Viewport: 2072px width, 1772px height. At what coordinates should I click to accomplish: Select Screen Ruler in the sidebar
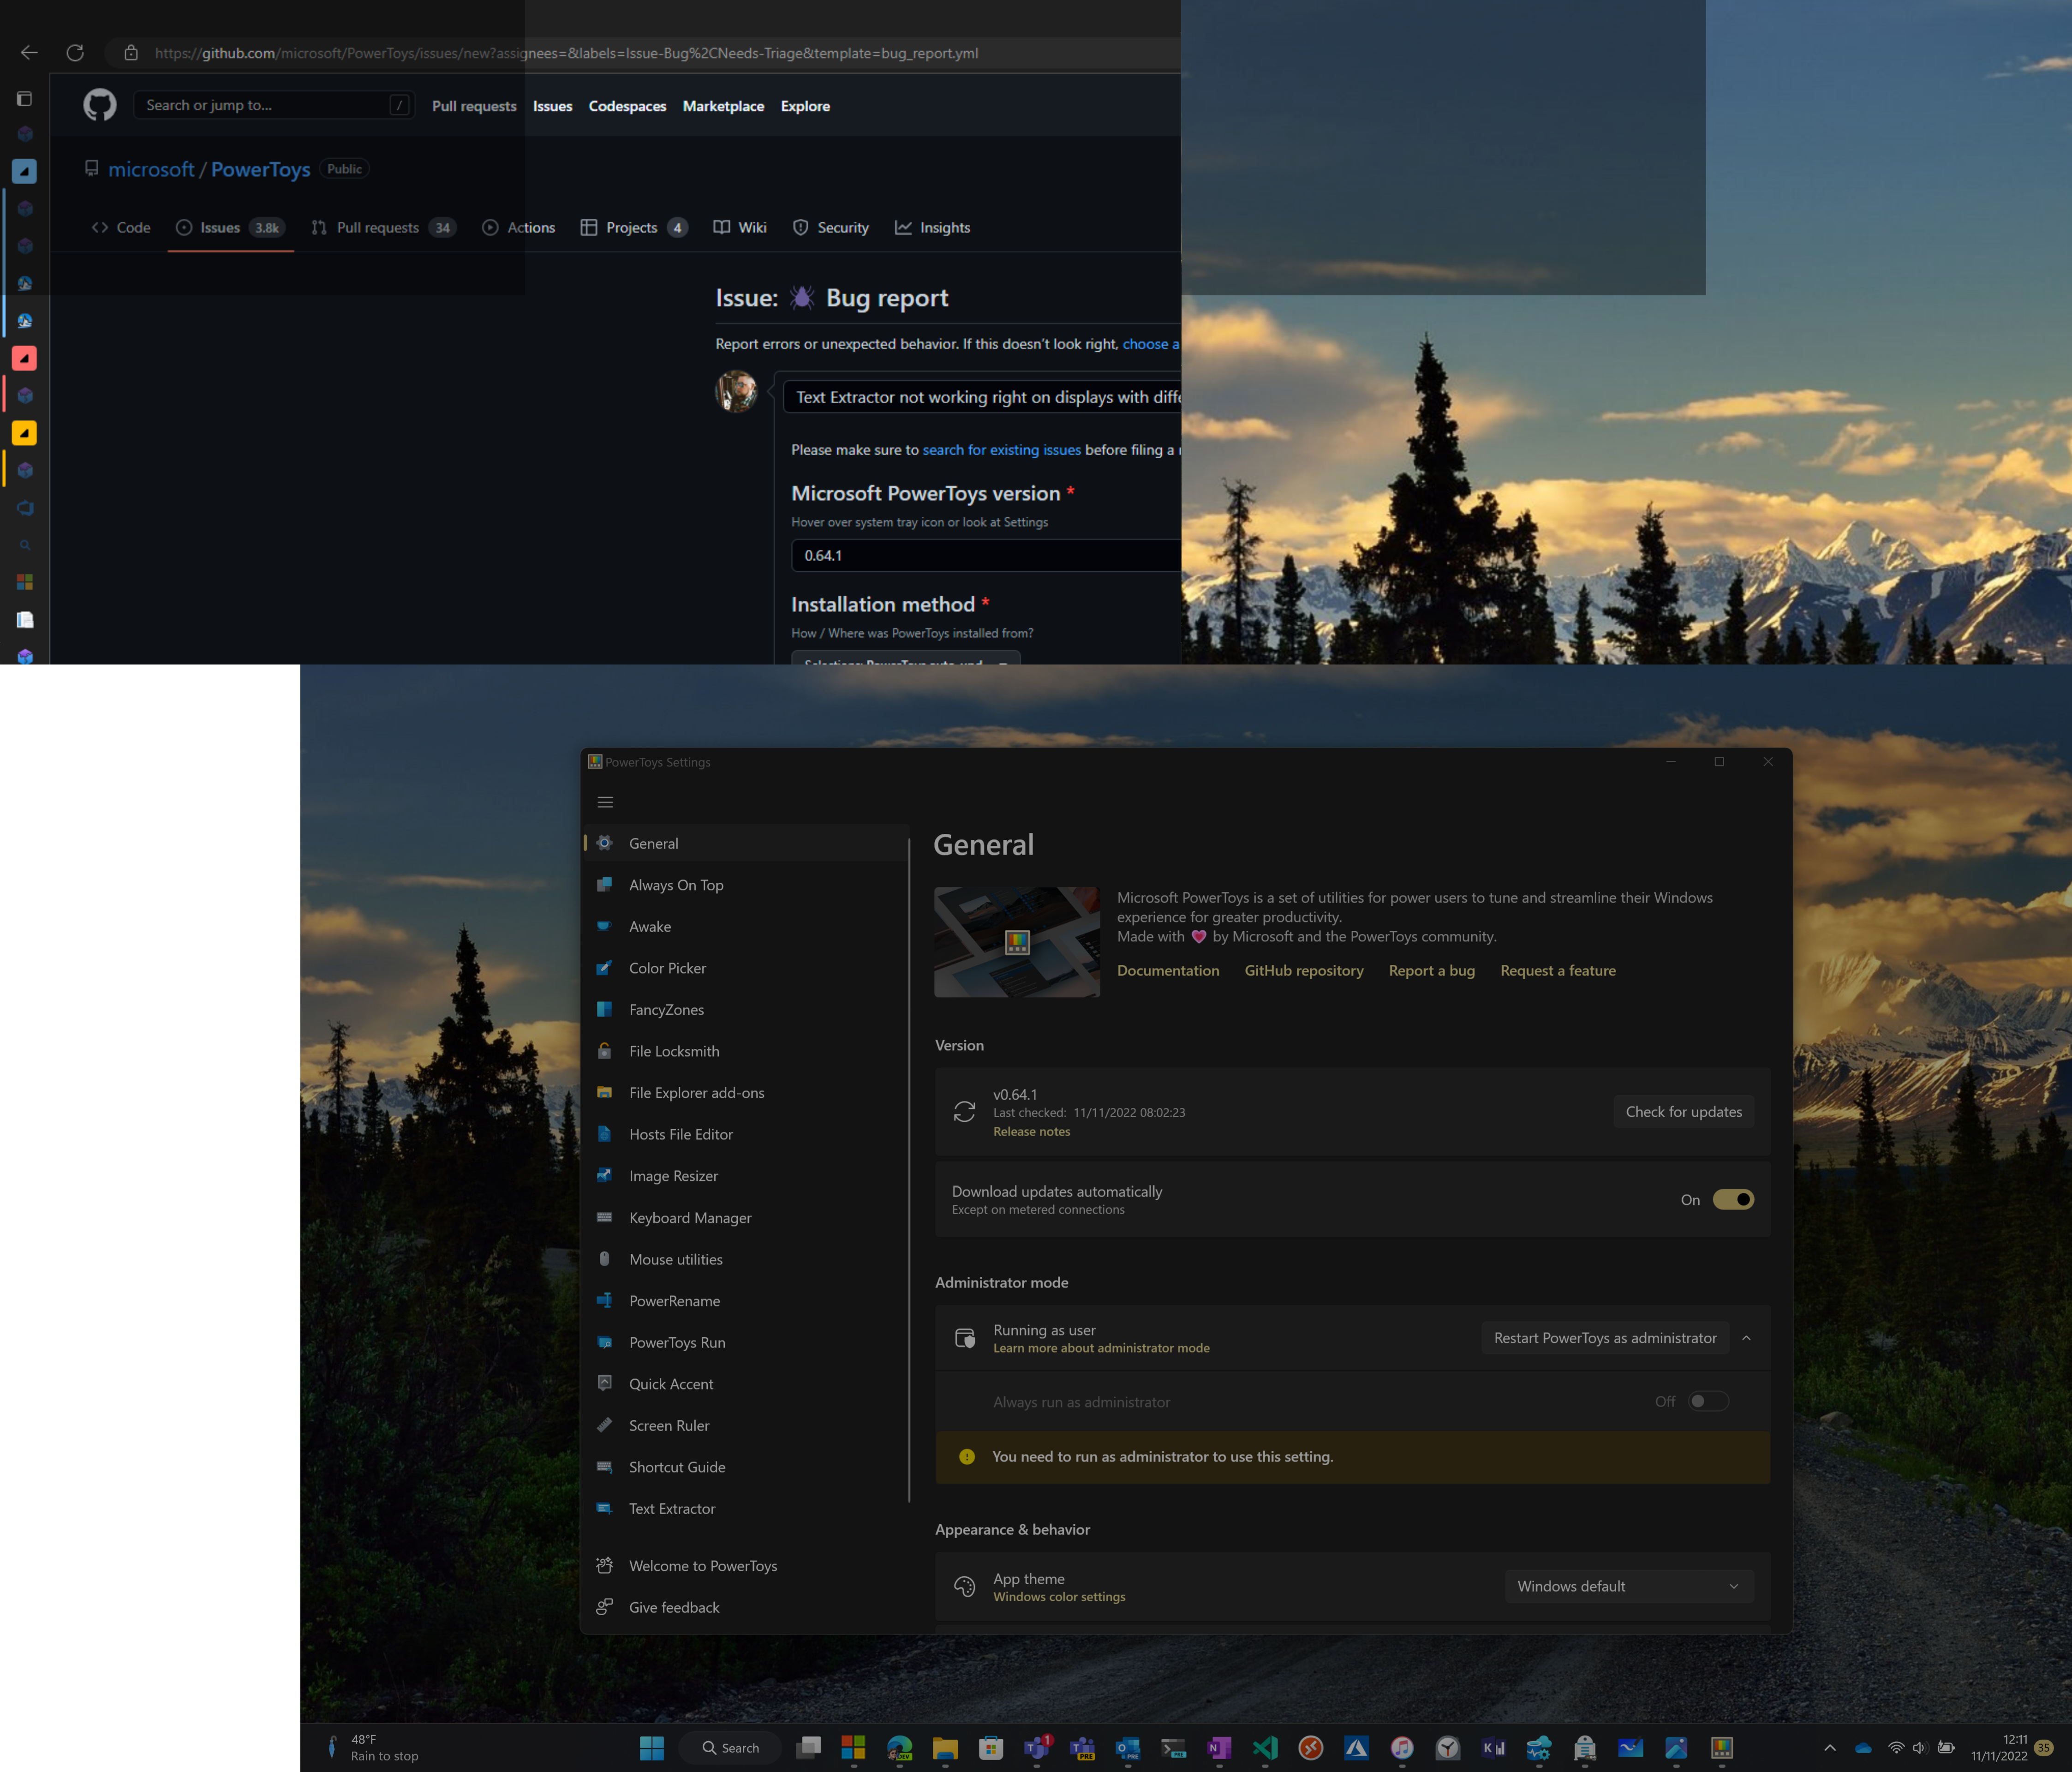pyautogui.click(x=667, y=1425)
